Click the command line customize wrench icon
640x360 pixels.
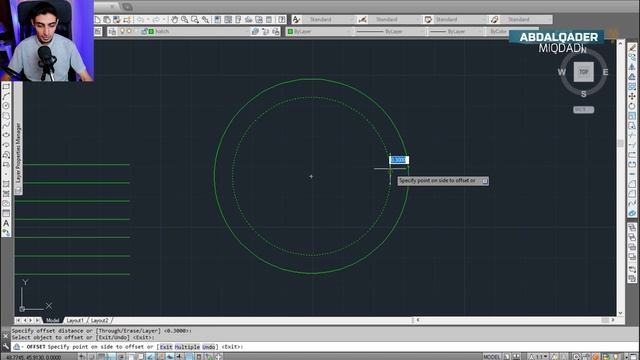[6, 347]
